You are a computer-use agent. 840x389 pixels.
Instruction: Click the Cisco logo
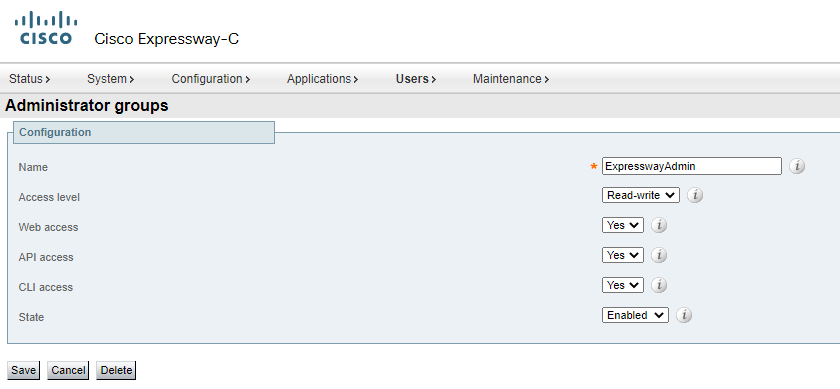46,28
